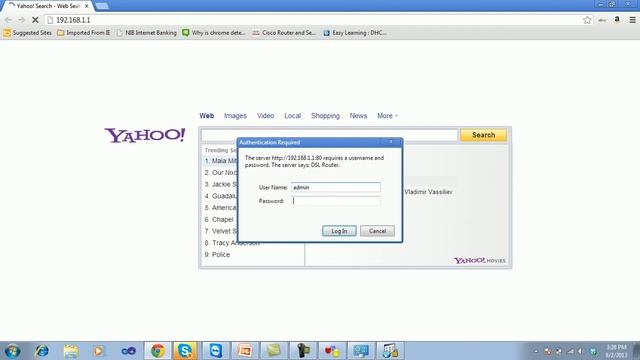Screen dimensions: 640x360
Task: Click the blue infinity icon on taskbar
Action: [128, 351]
